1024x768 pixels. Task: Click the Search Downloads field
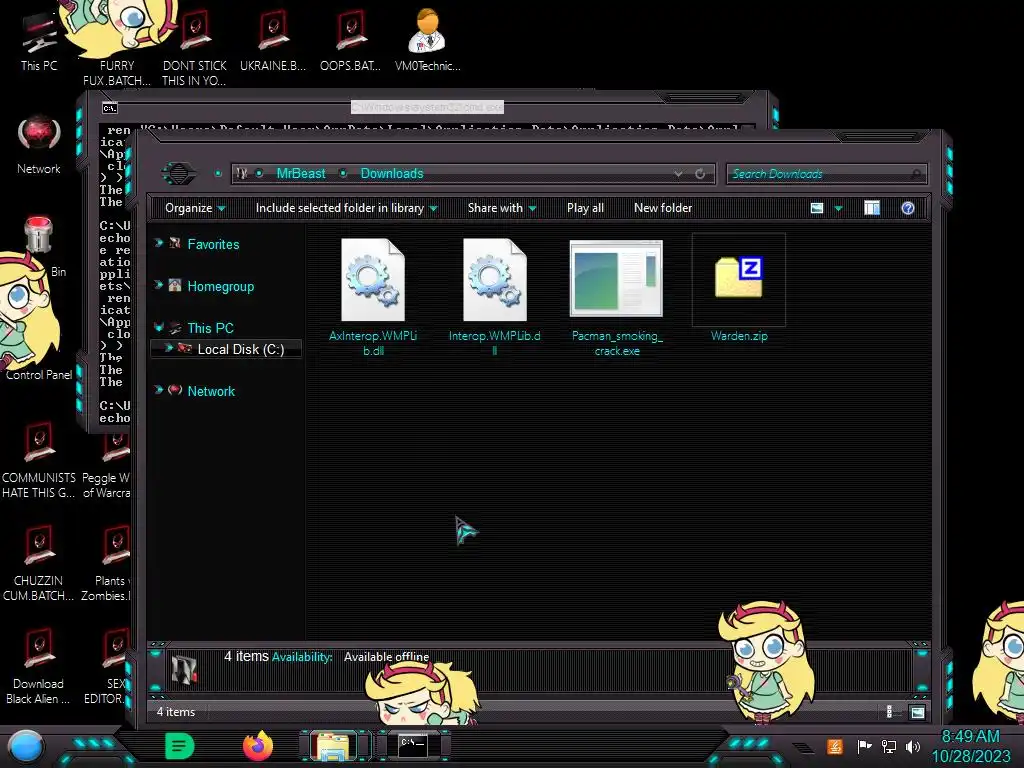pyautogui.click(x=826, y=174)
